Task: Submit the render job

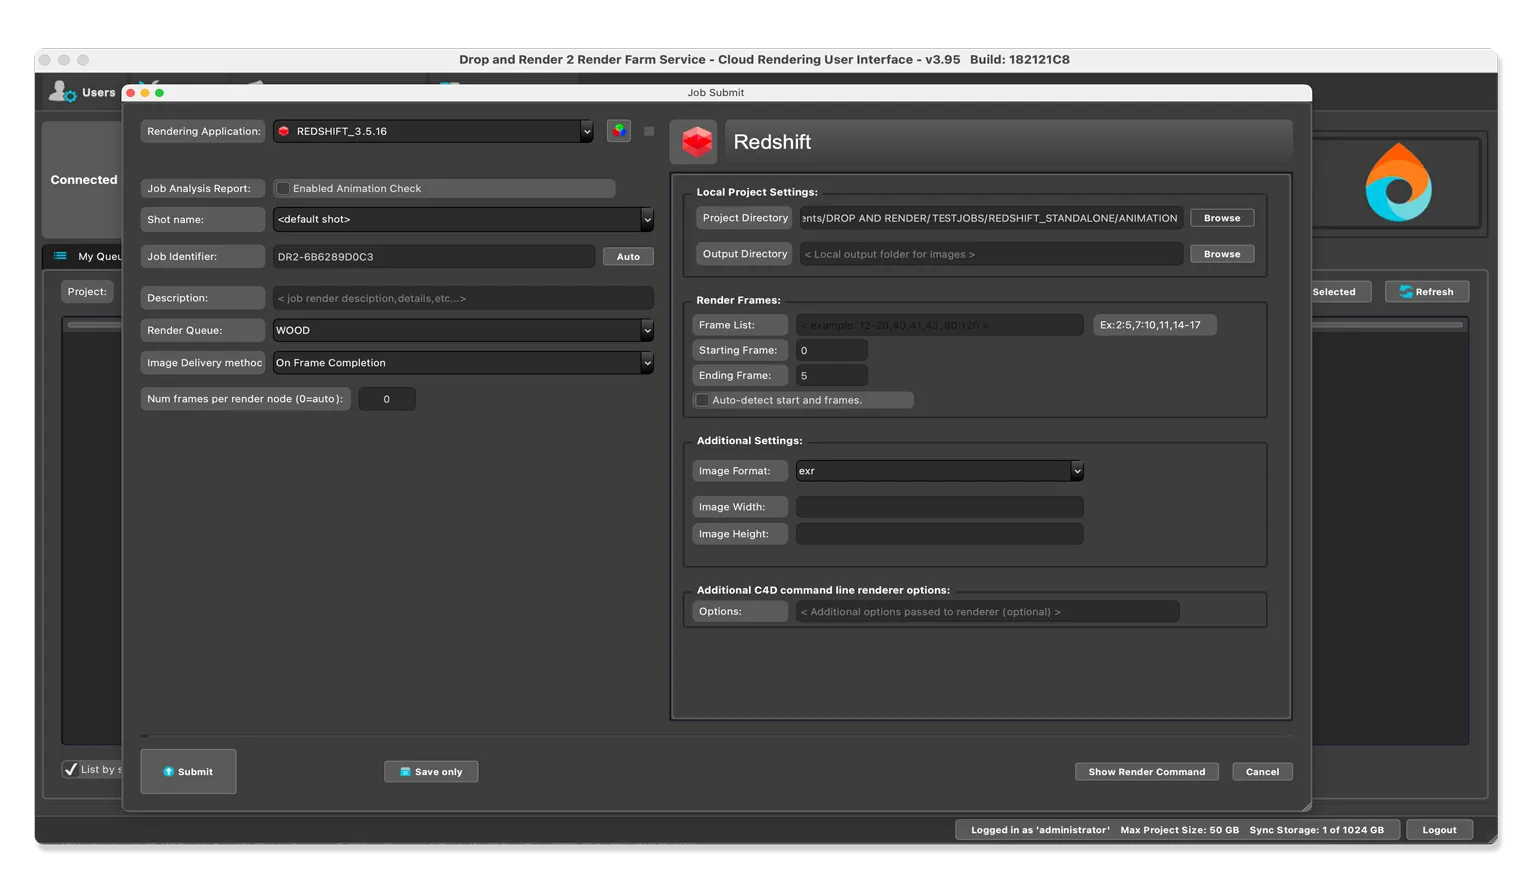Action: tap(188, 771)
